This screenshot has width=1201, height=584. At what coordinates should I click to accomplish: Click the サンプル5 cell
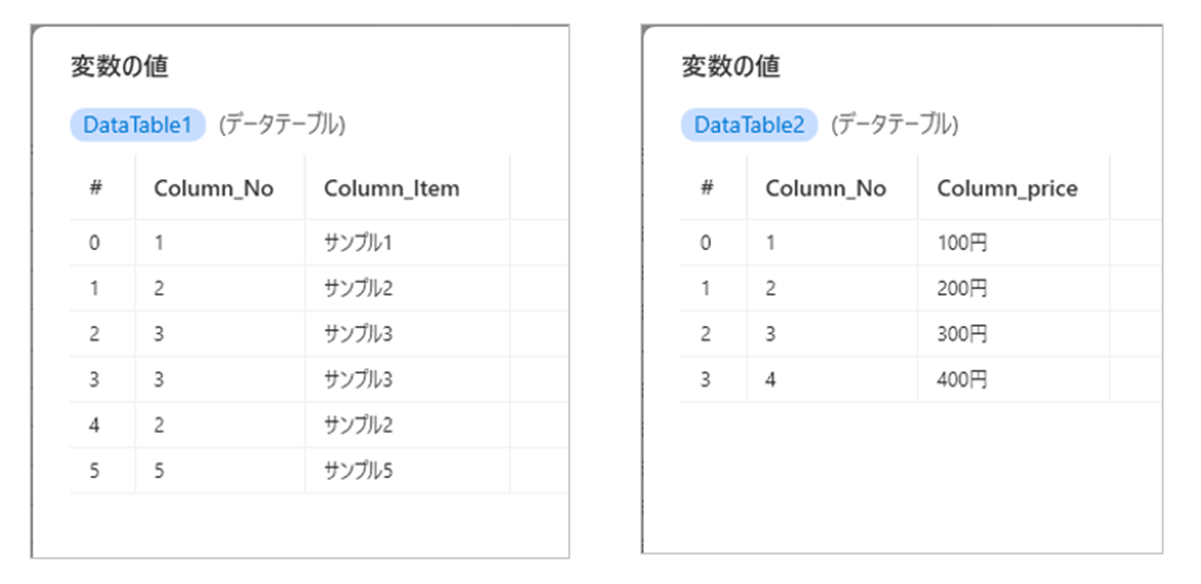pos(358,471)
